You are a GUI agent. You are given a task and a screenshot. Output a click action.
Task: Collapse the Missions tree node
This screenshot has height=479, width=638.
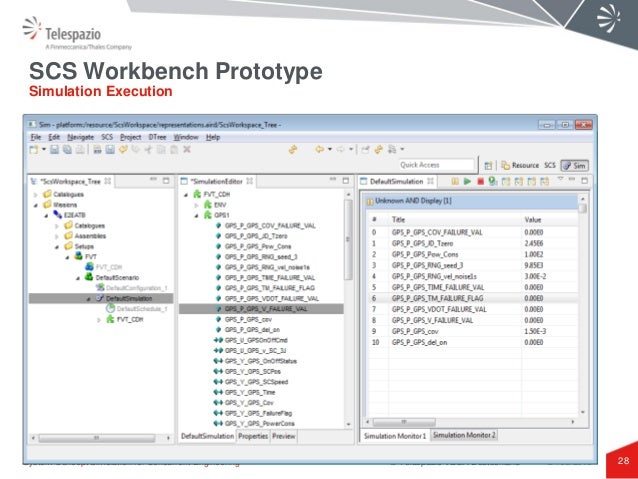click(36, 205)
